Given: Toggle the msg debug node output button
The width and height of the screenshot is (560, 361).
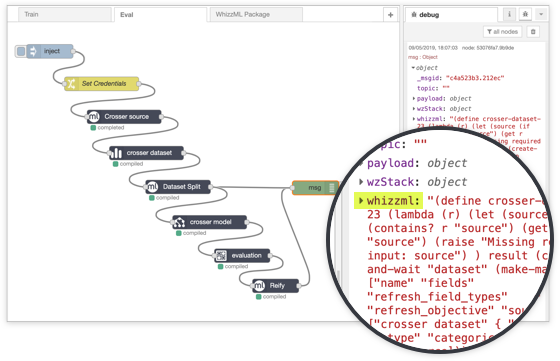Looking at the screenshot, I should click(x=332, y=188).
